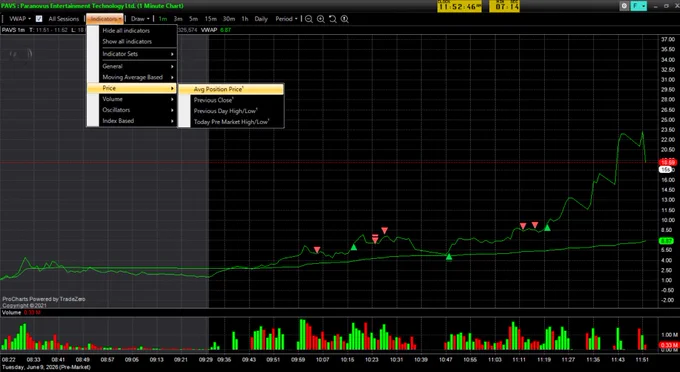The height and width of the screenshot is (372, 680).
Task: Select Today Pre Market High/Low indicator
Action: tap(231, 122)
